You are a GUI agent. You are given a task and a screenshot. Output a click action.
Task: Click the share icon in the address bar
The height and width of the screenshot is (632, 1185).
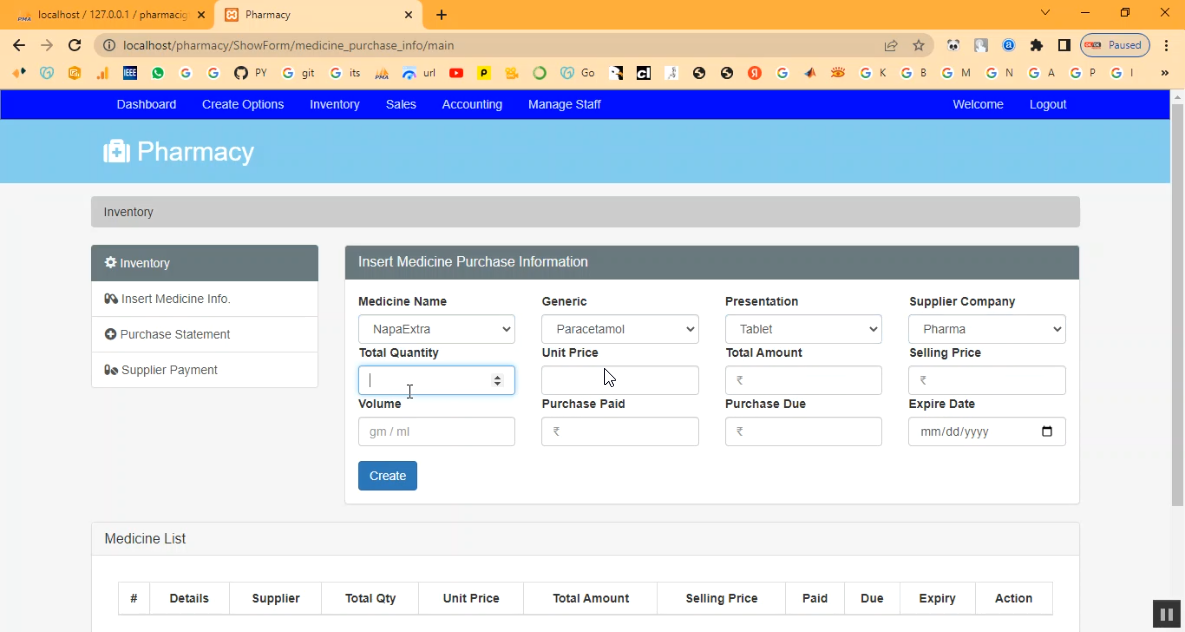[x=890, y=45]
